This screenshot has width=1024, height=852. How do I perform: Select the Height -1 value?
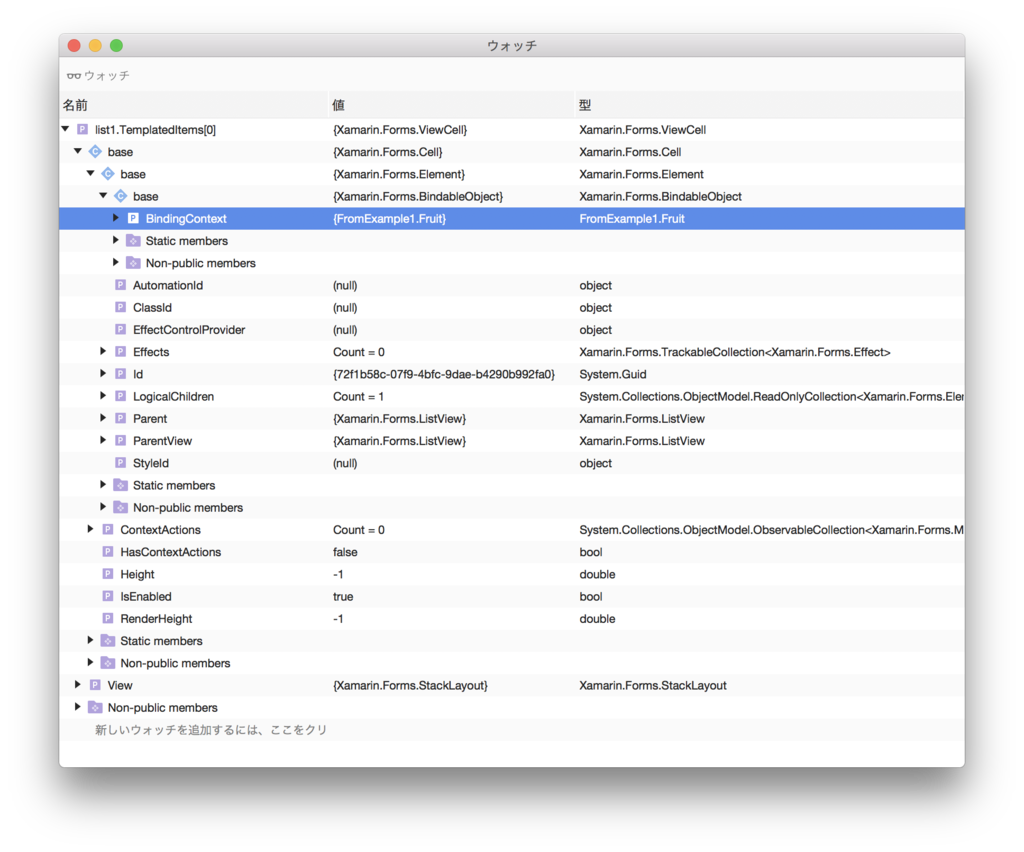[x=338, y=574]
